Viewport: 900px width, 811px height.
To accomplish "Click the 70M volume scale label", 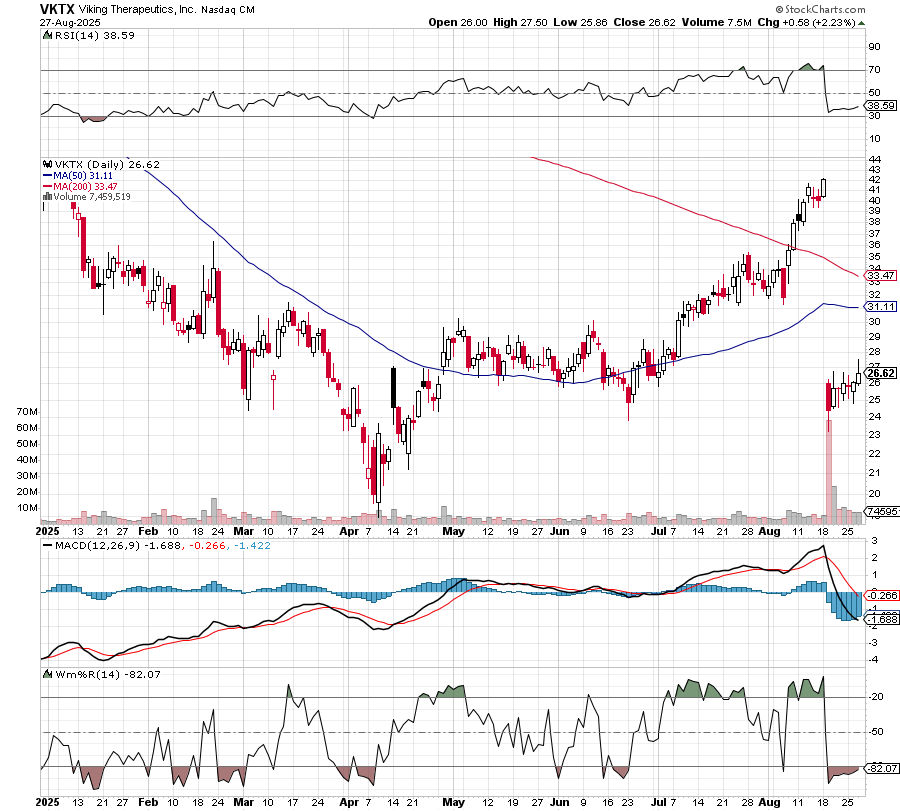I will pyautogui.click(x=28, y=412).
